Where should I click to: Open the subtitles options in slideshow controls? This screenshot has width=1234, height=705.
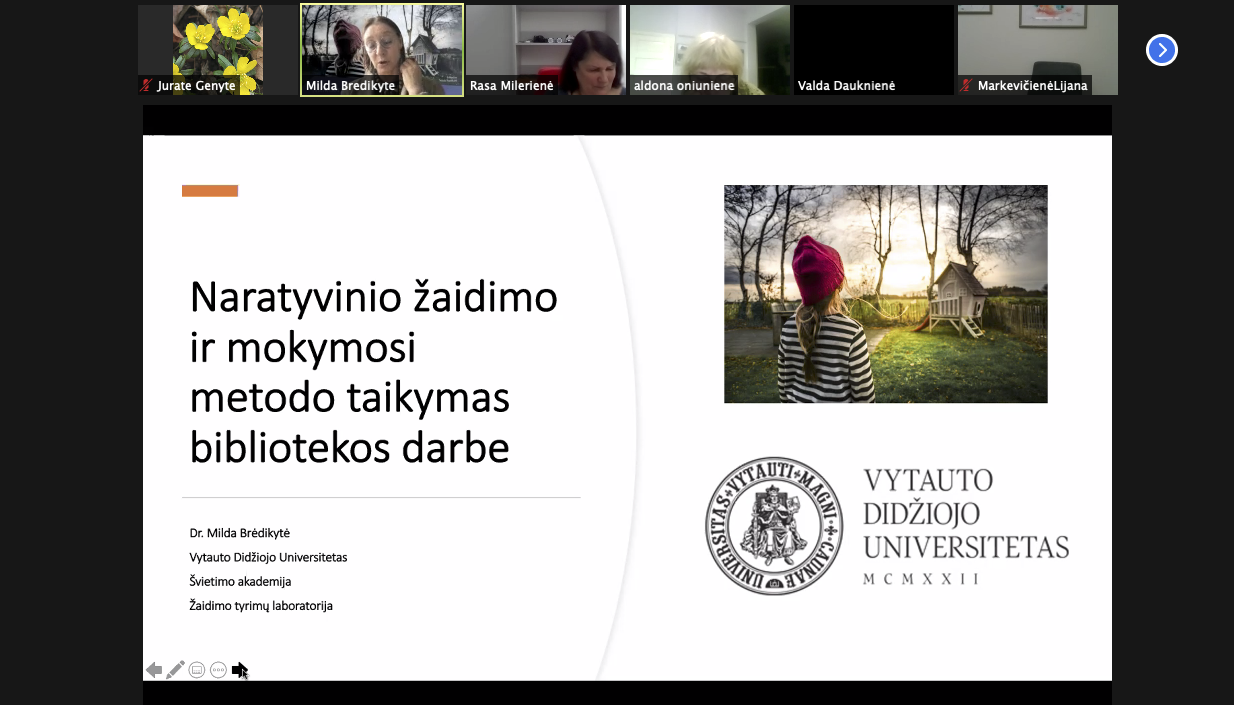[x=197, y=670]
